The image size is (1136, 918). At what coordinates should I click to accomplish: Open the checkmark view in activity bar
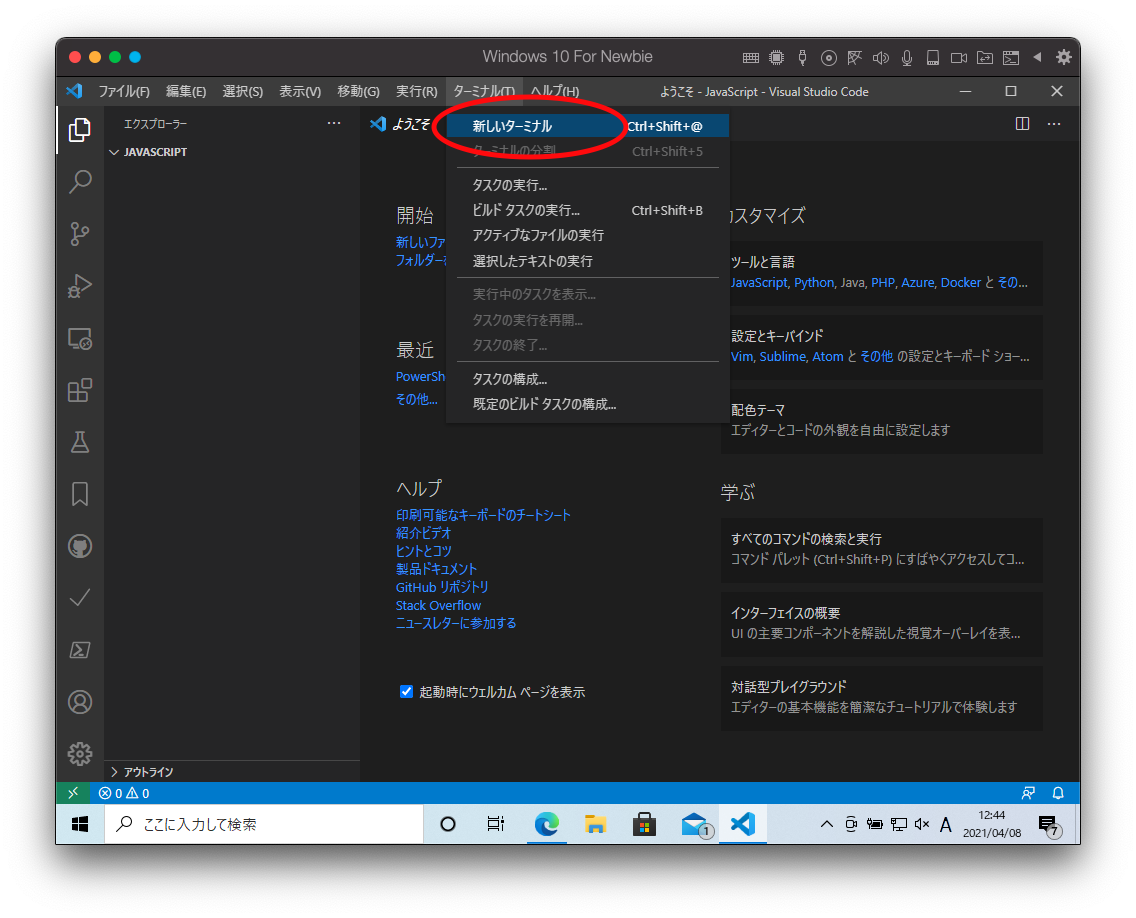coord(80,598)
